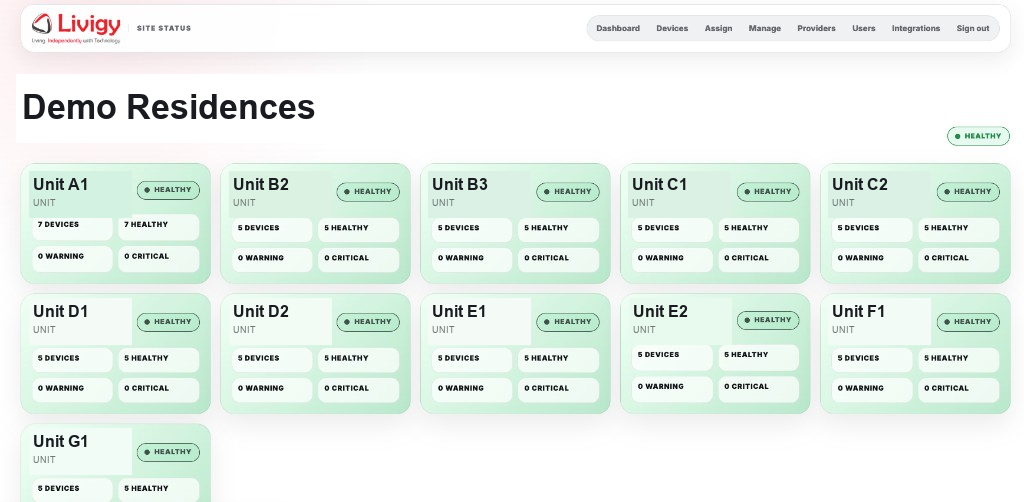Viewport: 1024px width, 502px height.
Task: Click the Unit B3 HEALTHY badge
Action: coord(568,192)
